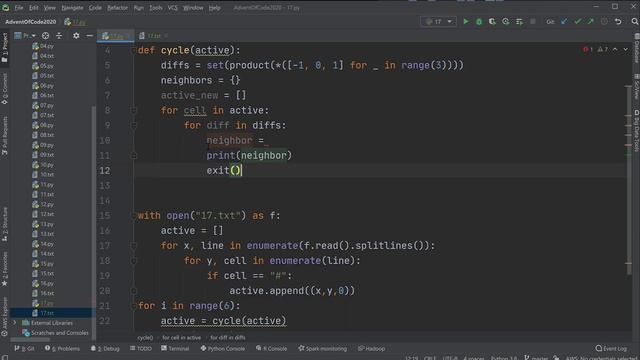The height and width of the screenshot is (360, 640).
Task: Open Pull Requests sidebar tool window
Action: tap(4, 136)
